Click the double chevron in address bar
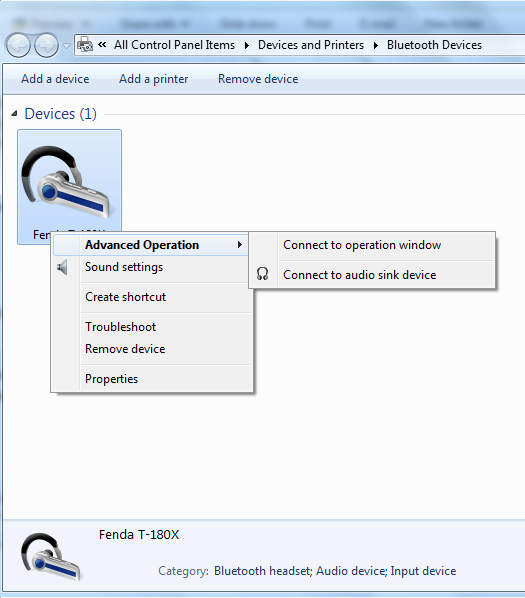 (x=102, y=45)
